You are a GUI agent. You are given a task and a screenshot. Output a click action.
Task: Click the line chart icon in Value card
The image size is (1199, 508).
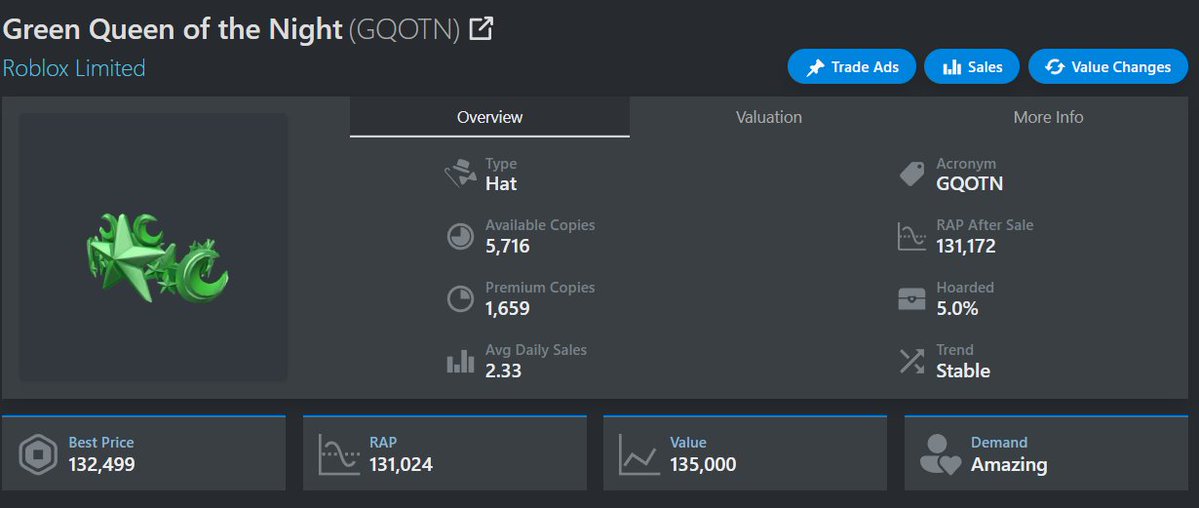tap(639, 454)
